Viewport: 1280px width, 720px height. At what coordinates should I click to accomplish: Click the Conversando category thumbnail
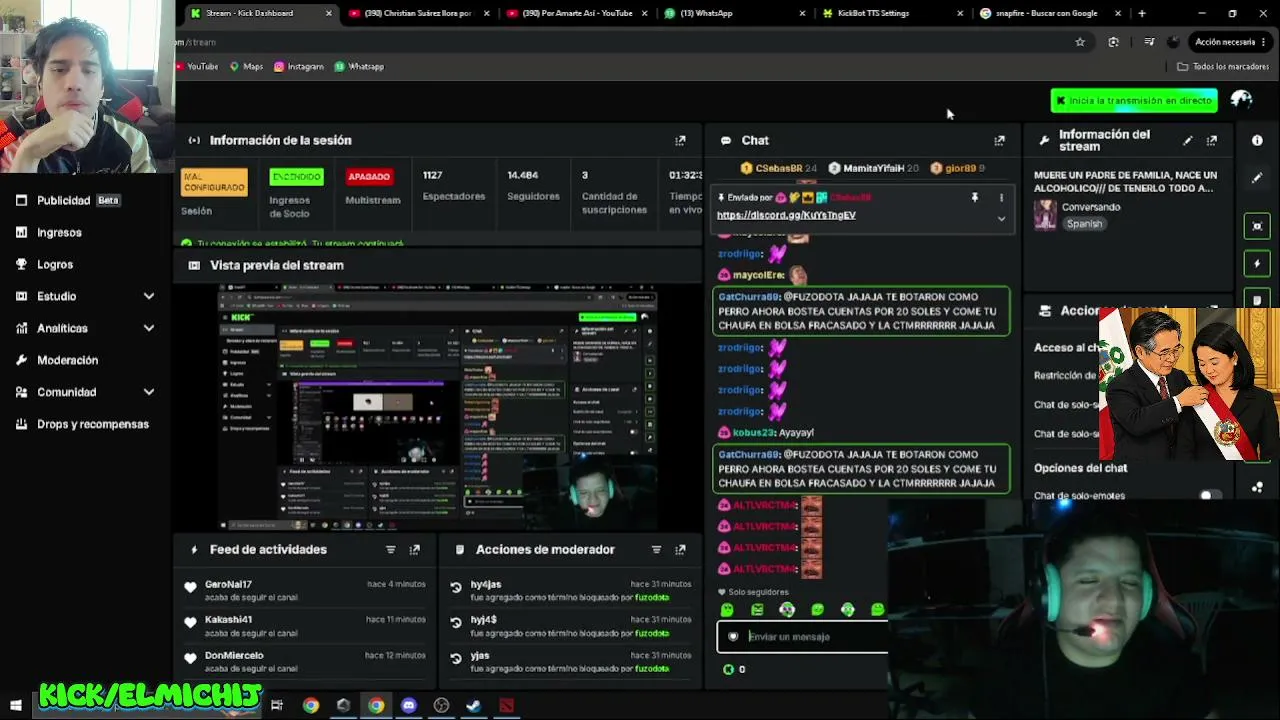1045,215
